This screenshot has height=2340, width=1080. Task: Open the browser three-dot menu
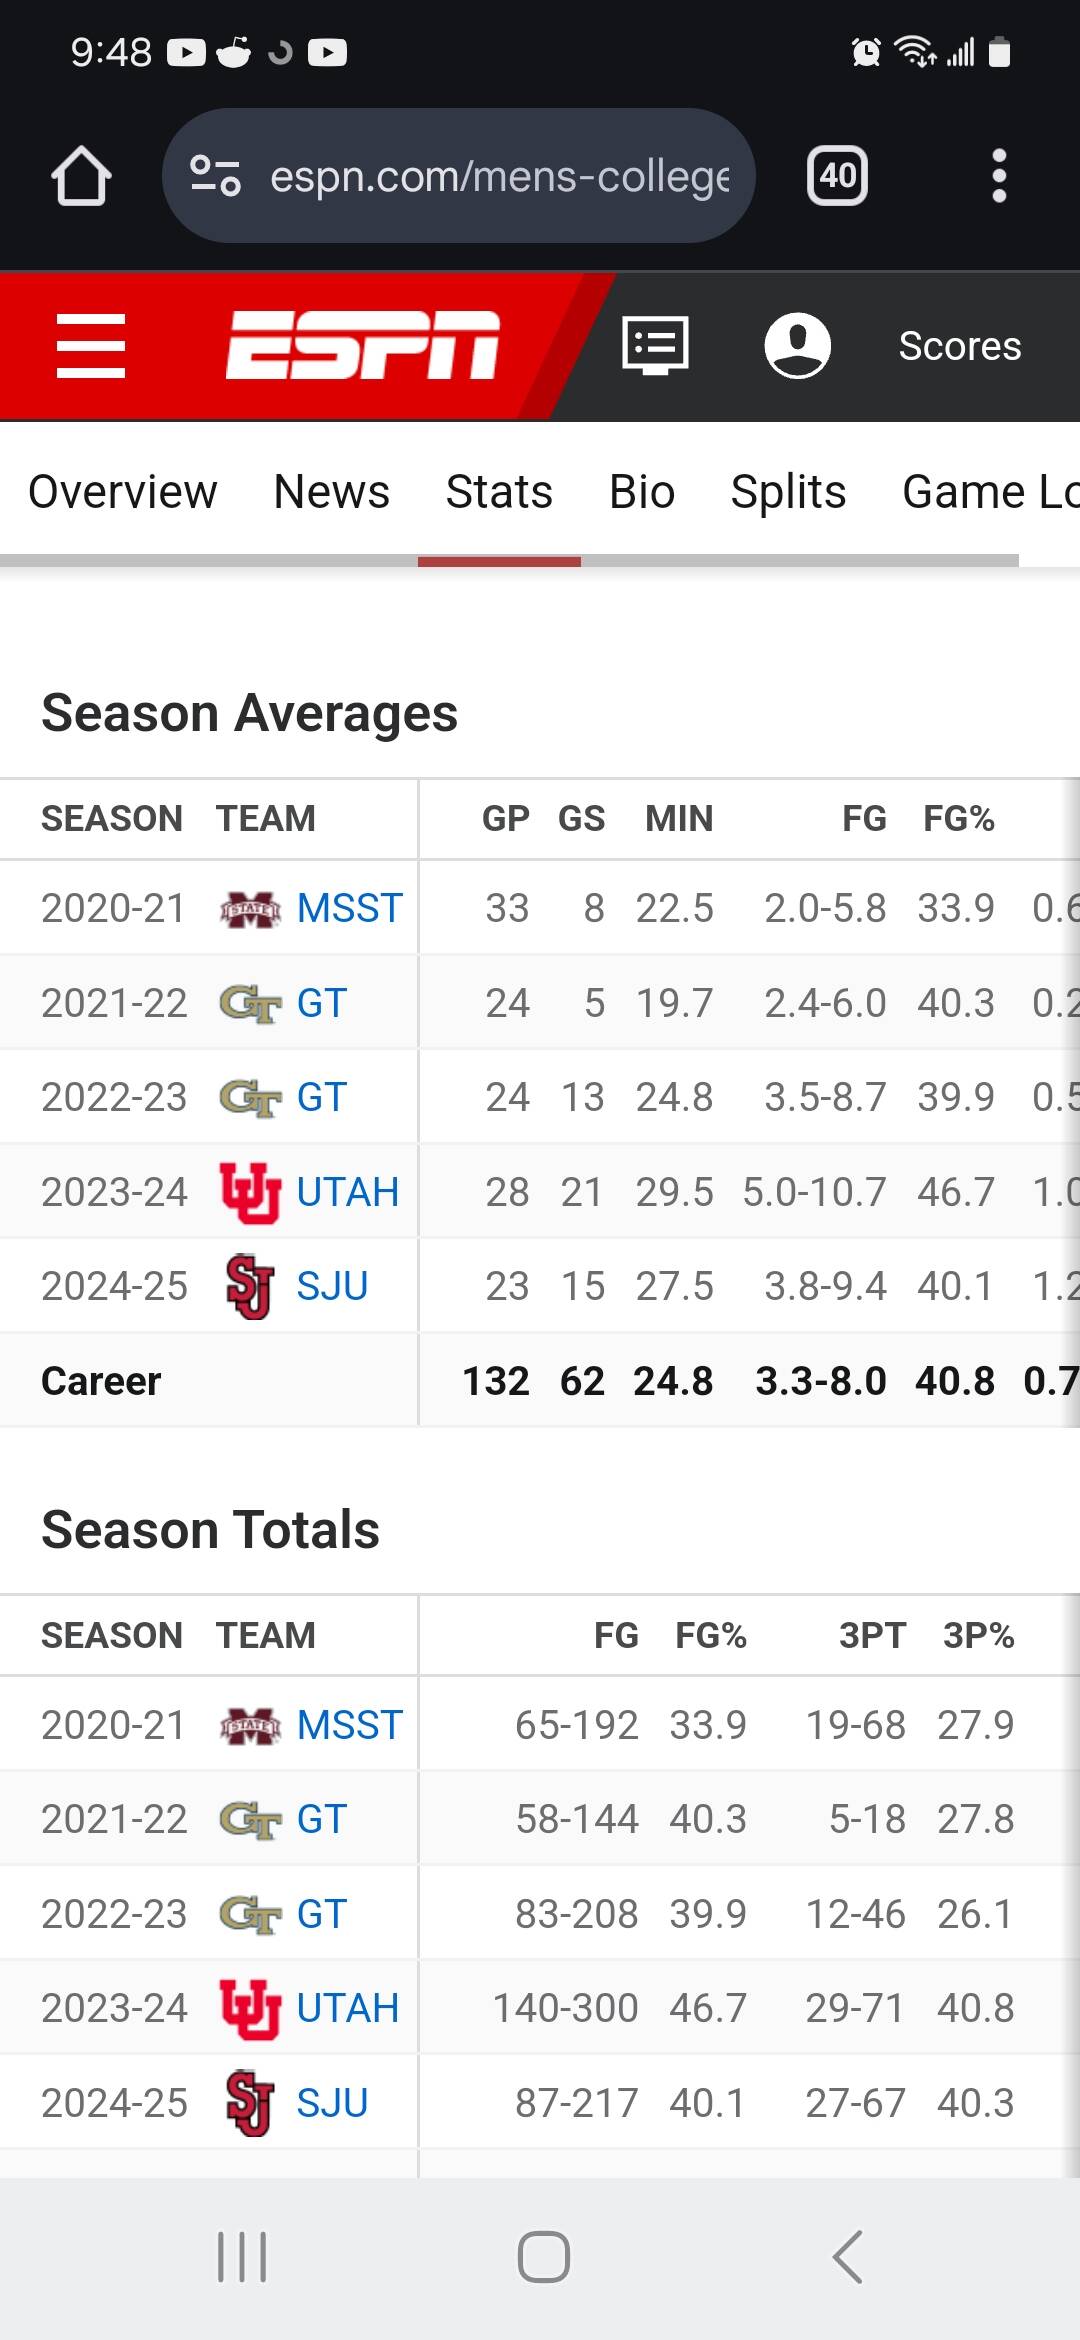998,176
